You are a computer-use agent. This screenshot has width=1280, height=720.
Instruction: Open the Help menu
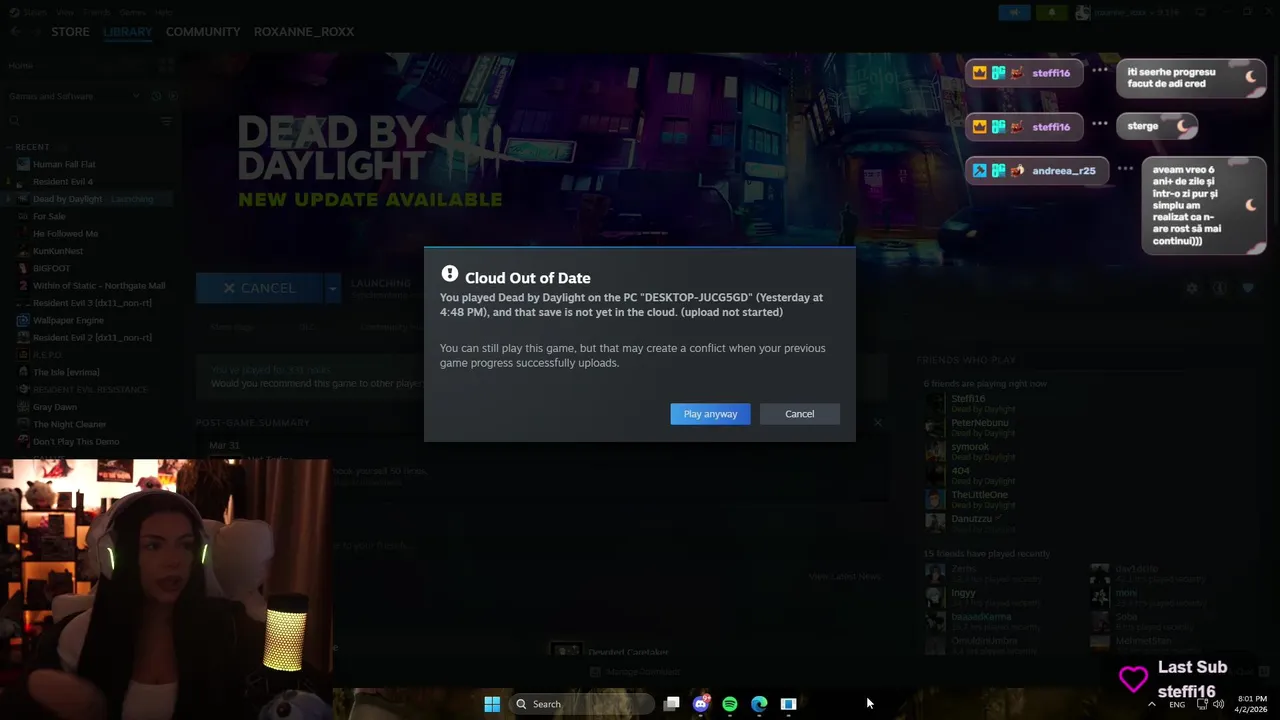[164, 12]
